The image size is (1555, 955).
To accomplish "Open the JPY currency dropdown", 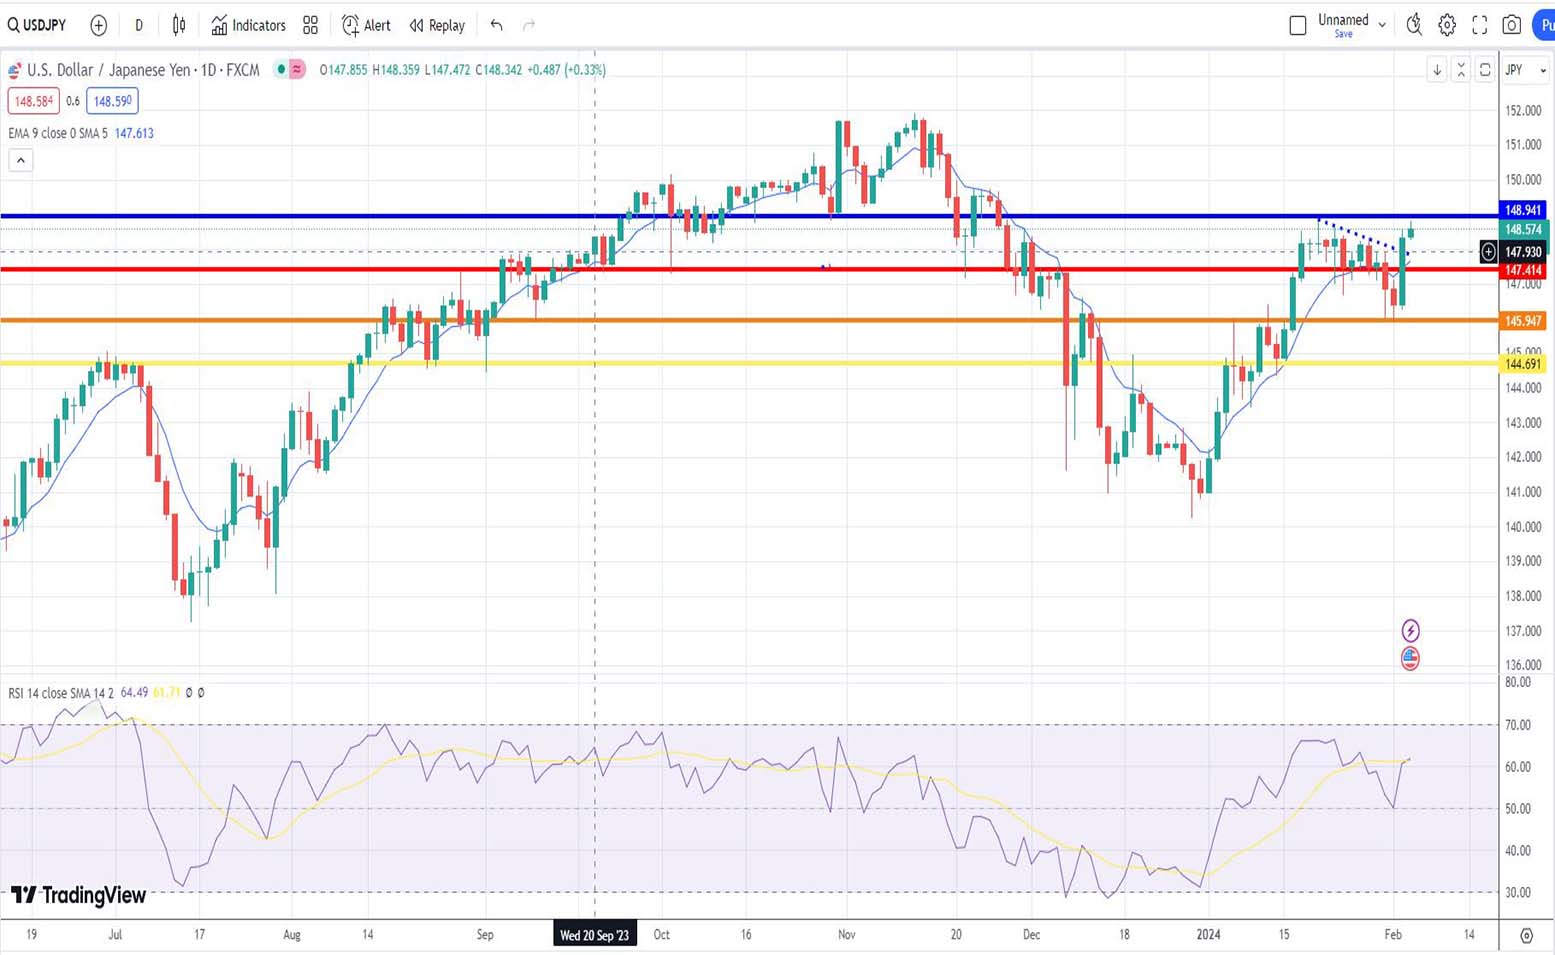I will click(x=1526, y=70).
